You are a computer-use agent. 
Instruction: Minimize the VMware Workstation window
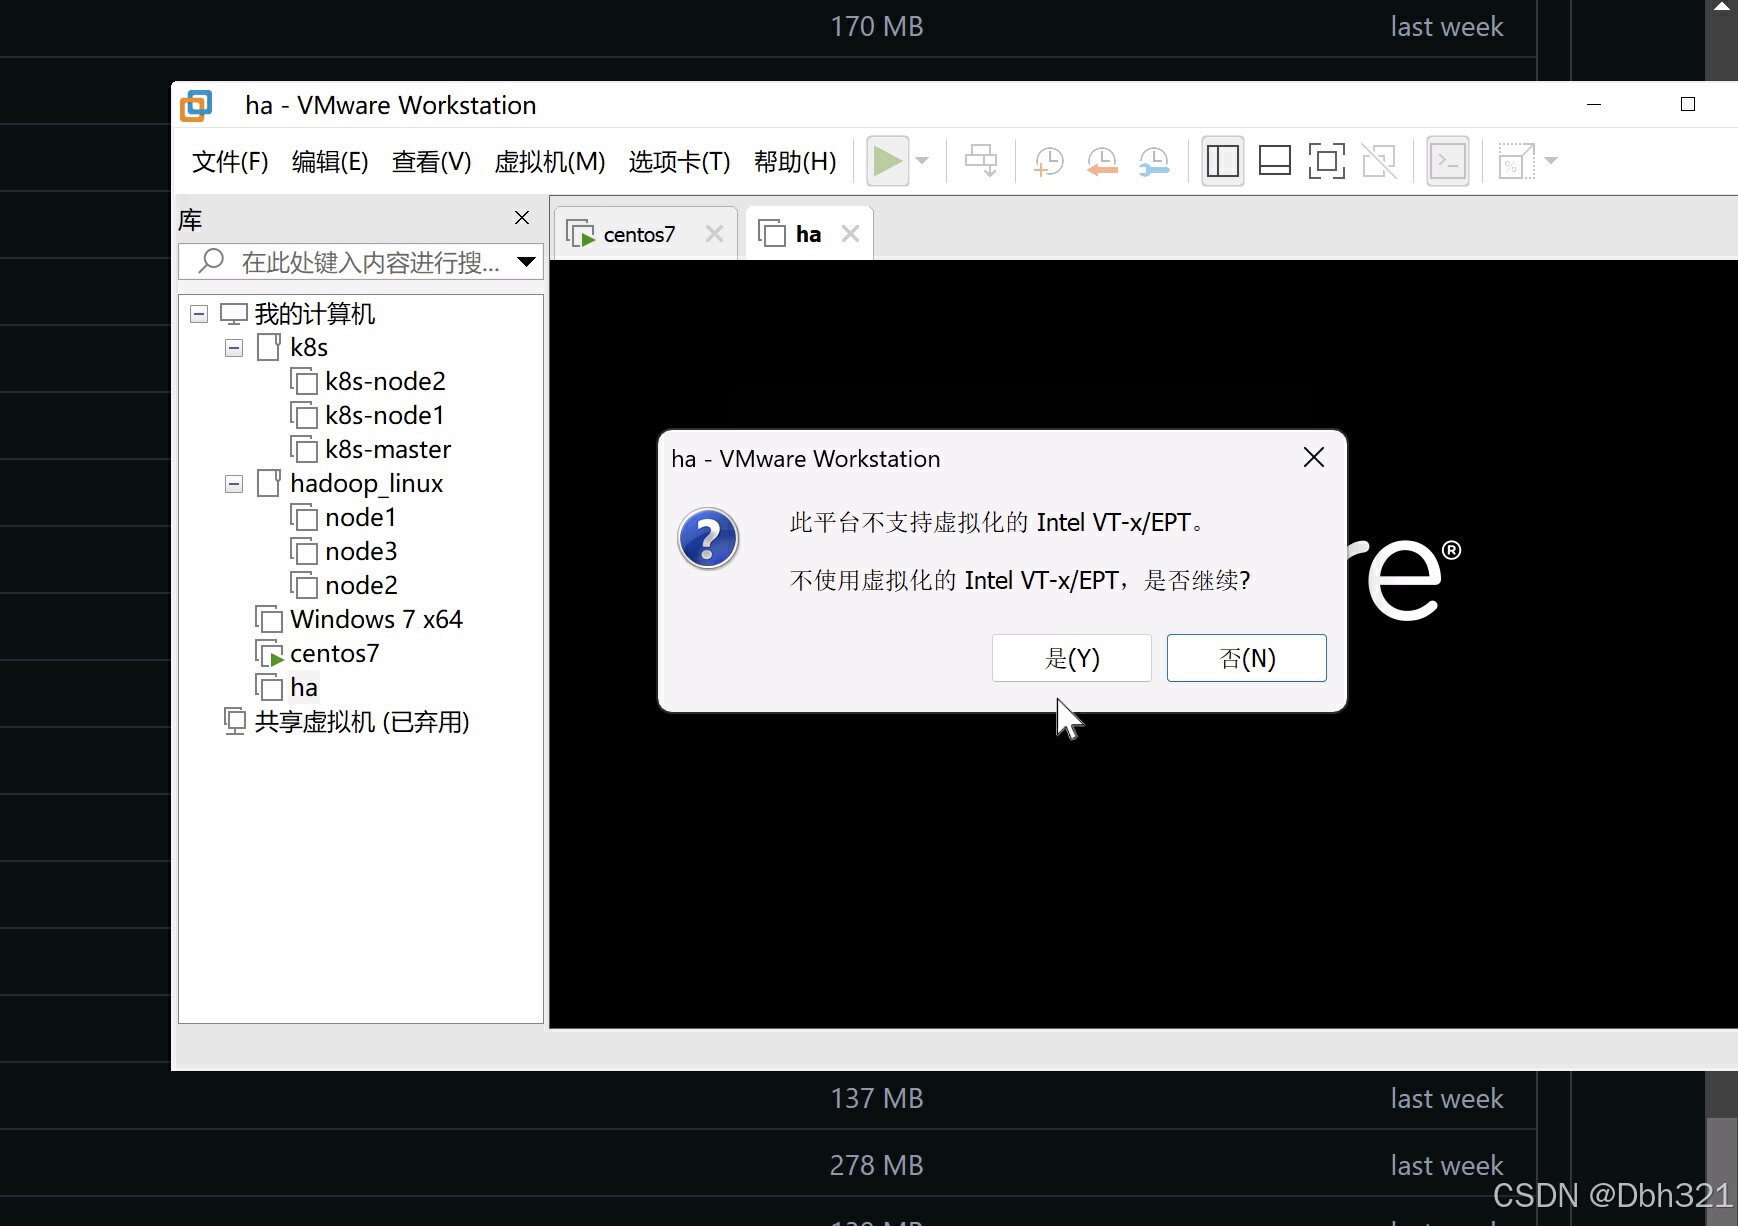1594,104
